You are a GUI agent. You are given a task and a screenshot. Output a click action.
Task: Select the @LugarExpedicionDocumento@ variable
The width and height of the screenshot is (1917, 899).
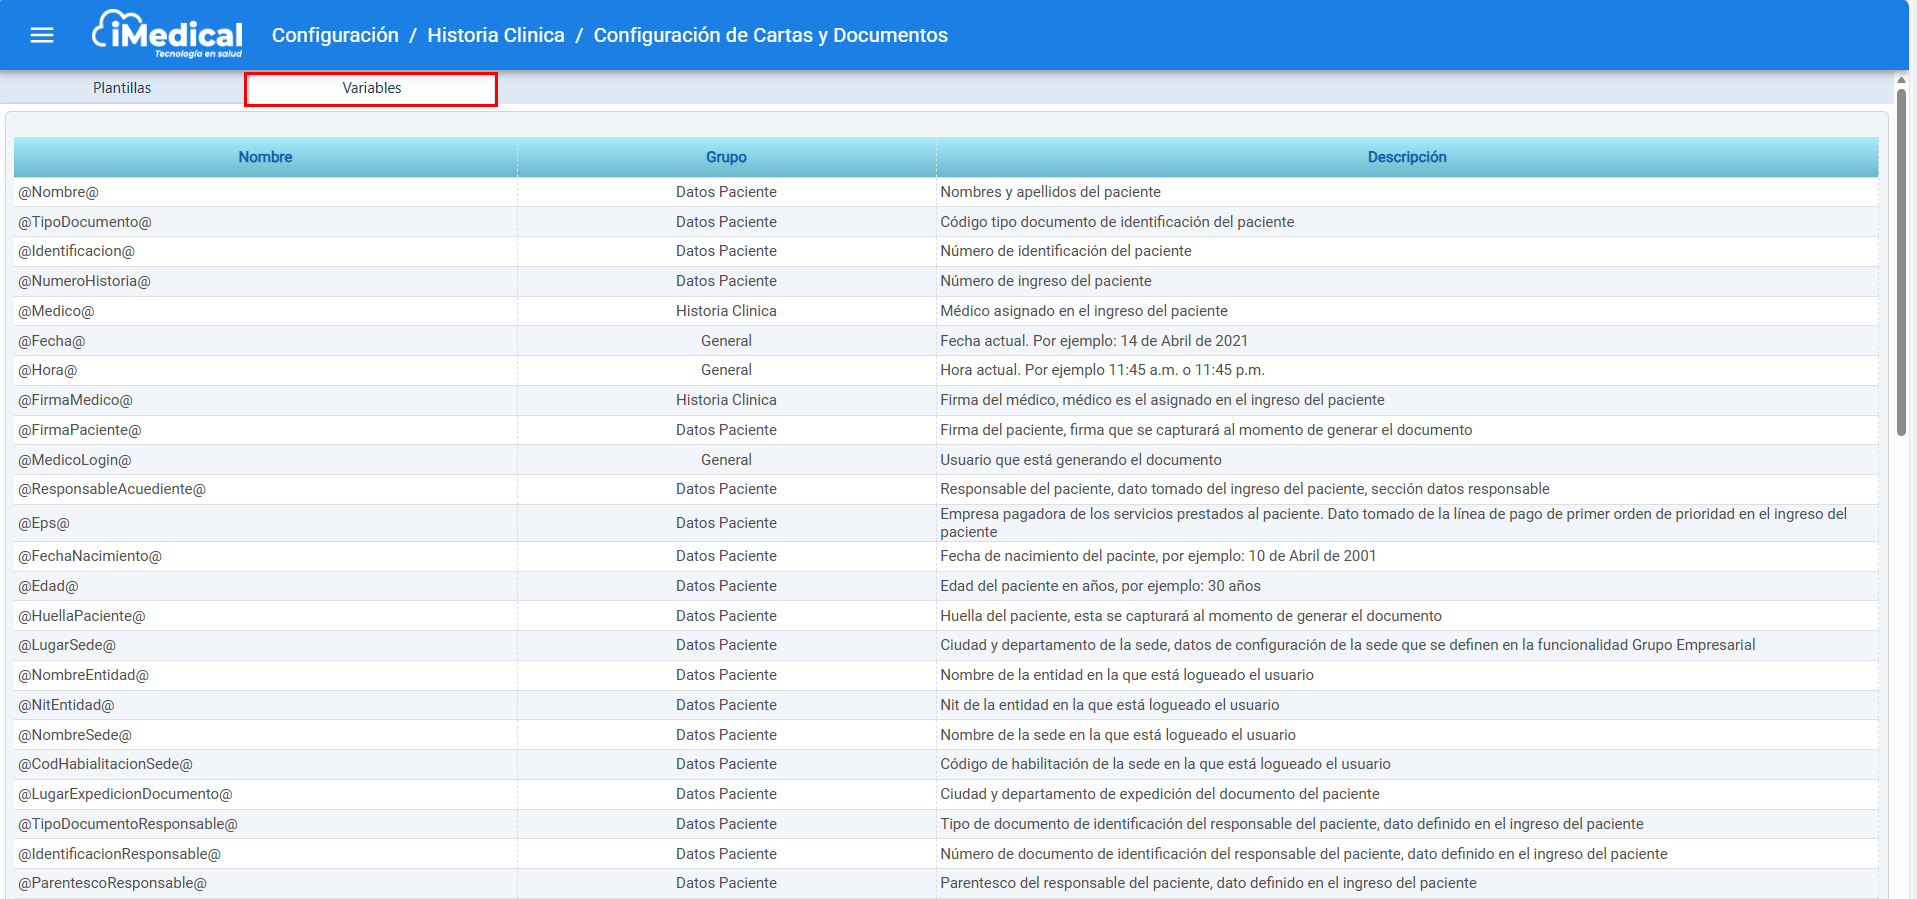[125, 794]
